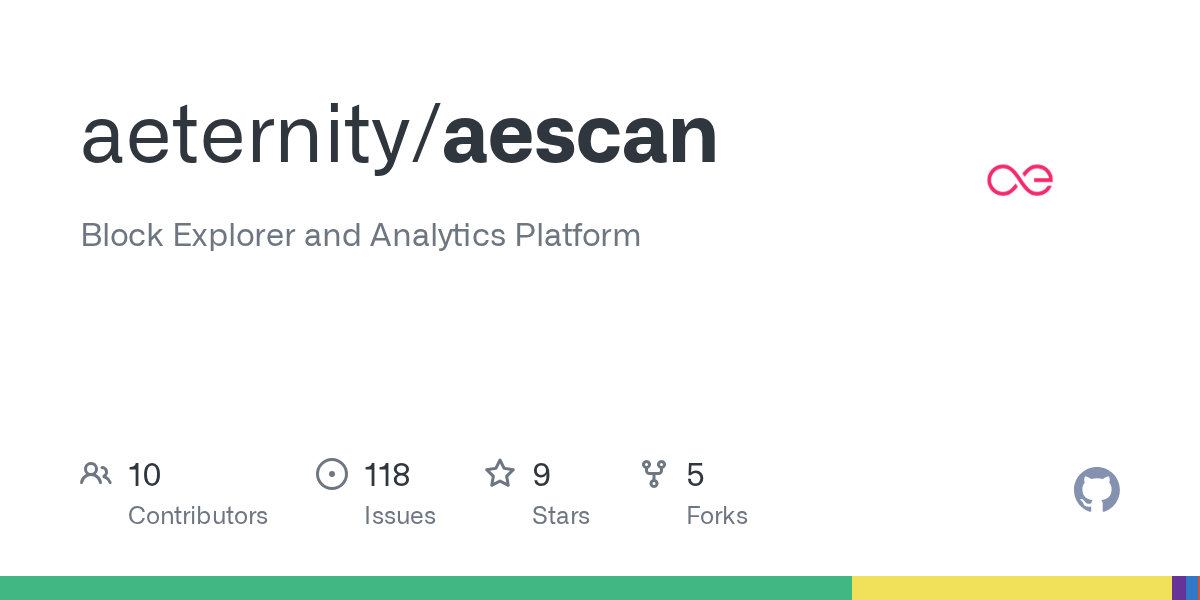
Task: Click the issue count 118
Action: 387,475
